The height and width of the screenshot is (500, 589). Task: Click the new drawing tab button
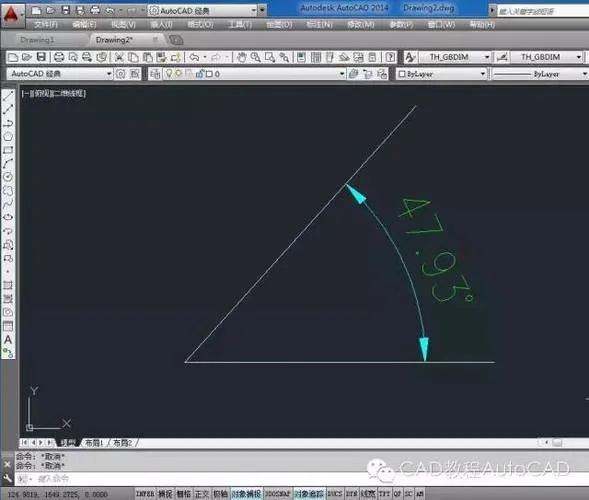176,40
